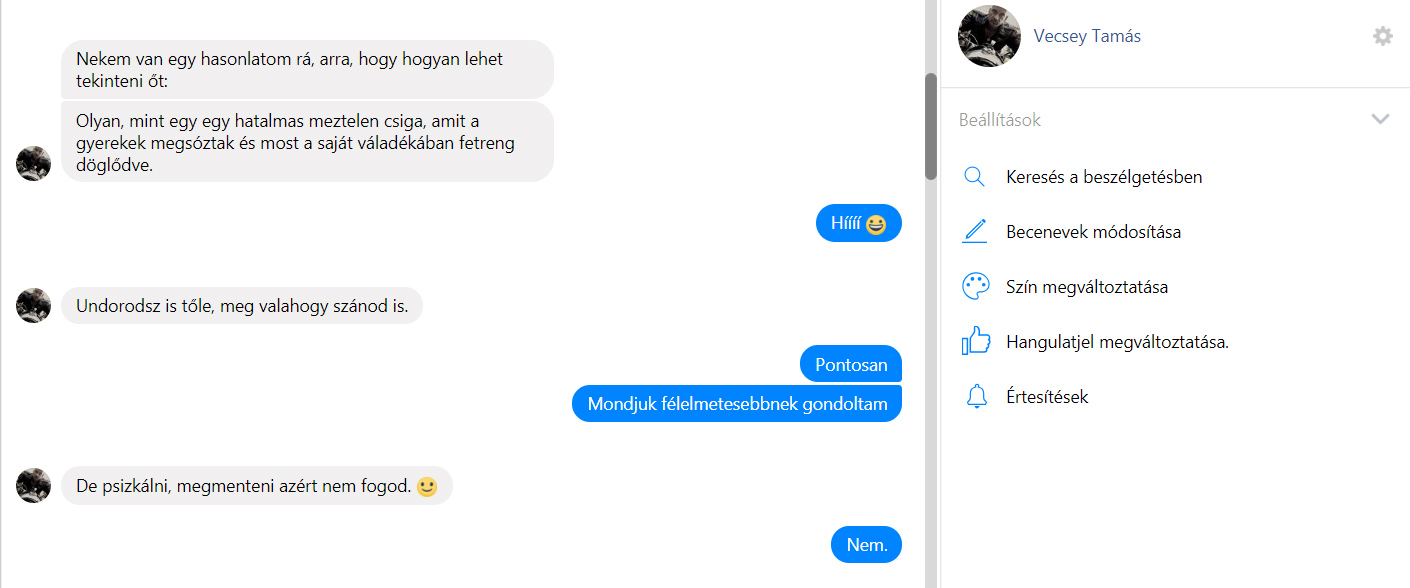This screenshot has width=1410, height=588.
Task: Click 'Hangulatjel megváltoztatása.' text
Action: [1117, 342]
